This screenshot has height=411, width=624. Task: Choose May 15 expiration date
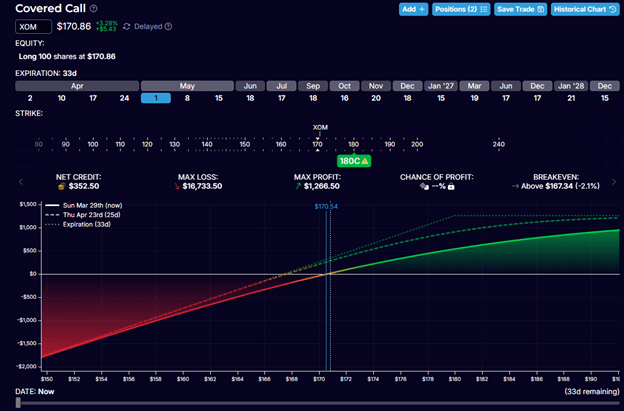tap(218, 98)
